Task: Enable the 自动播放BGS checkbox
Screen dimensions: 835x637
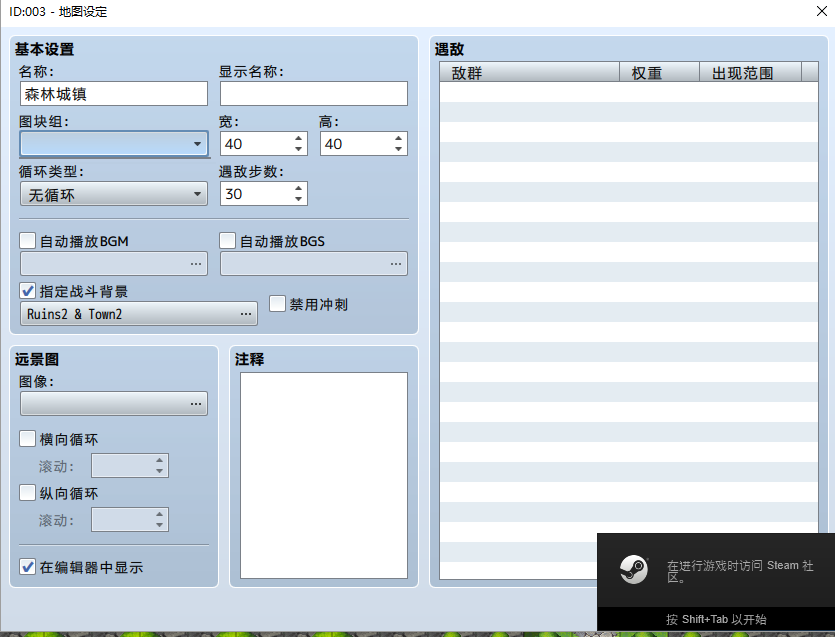Action: tap(227, 241)
